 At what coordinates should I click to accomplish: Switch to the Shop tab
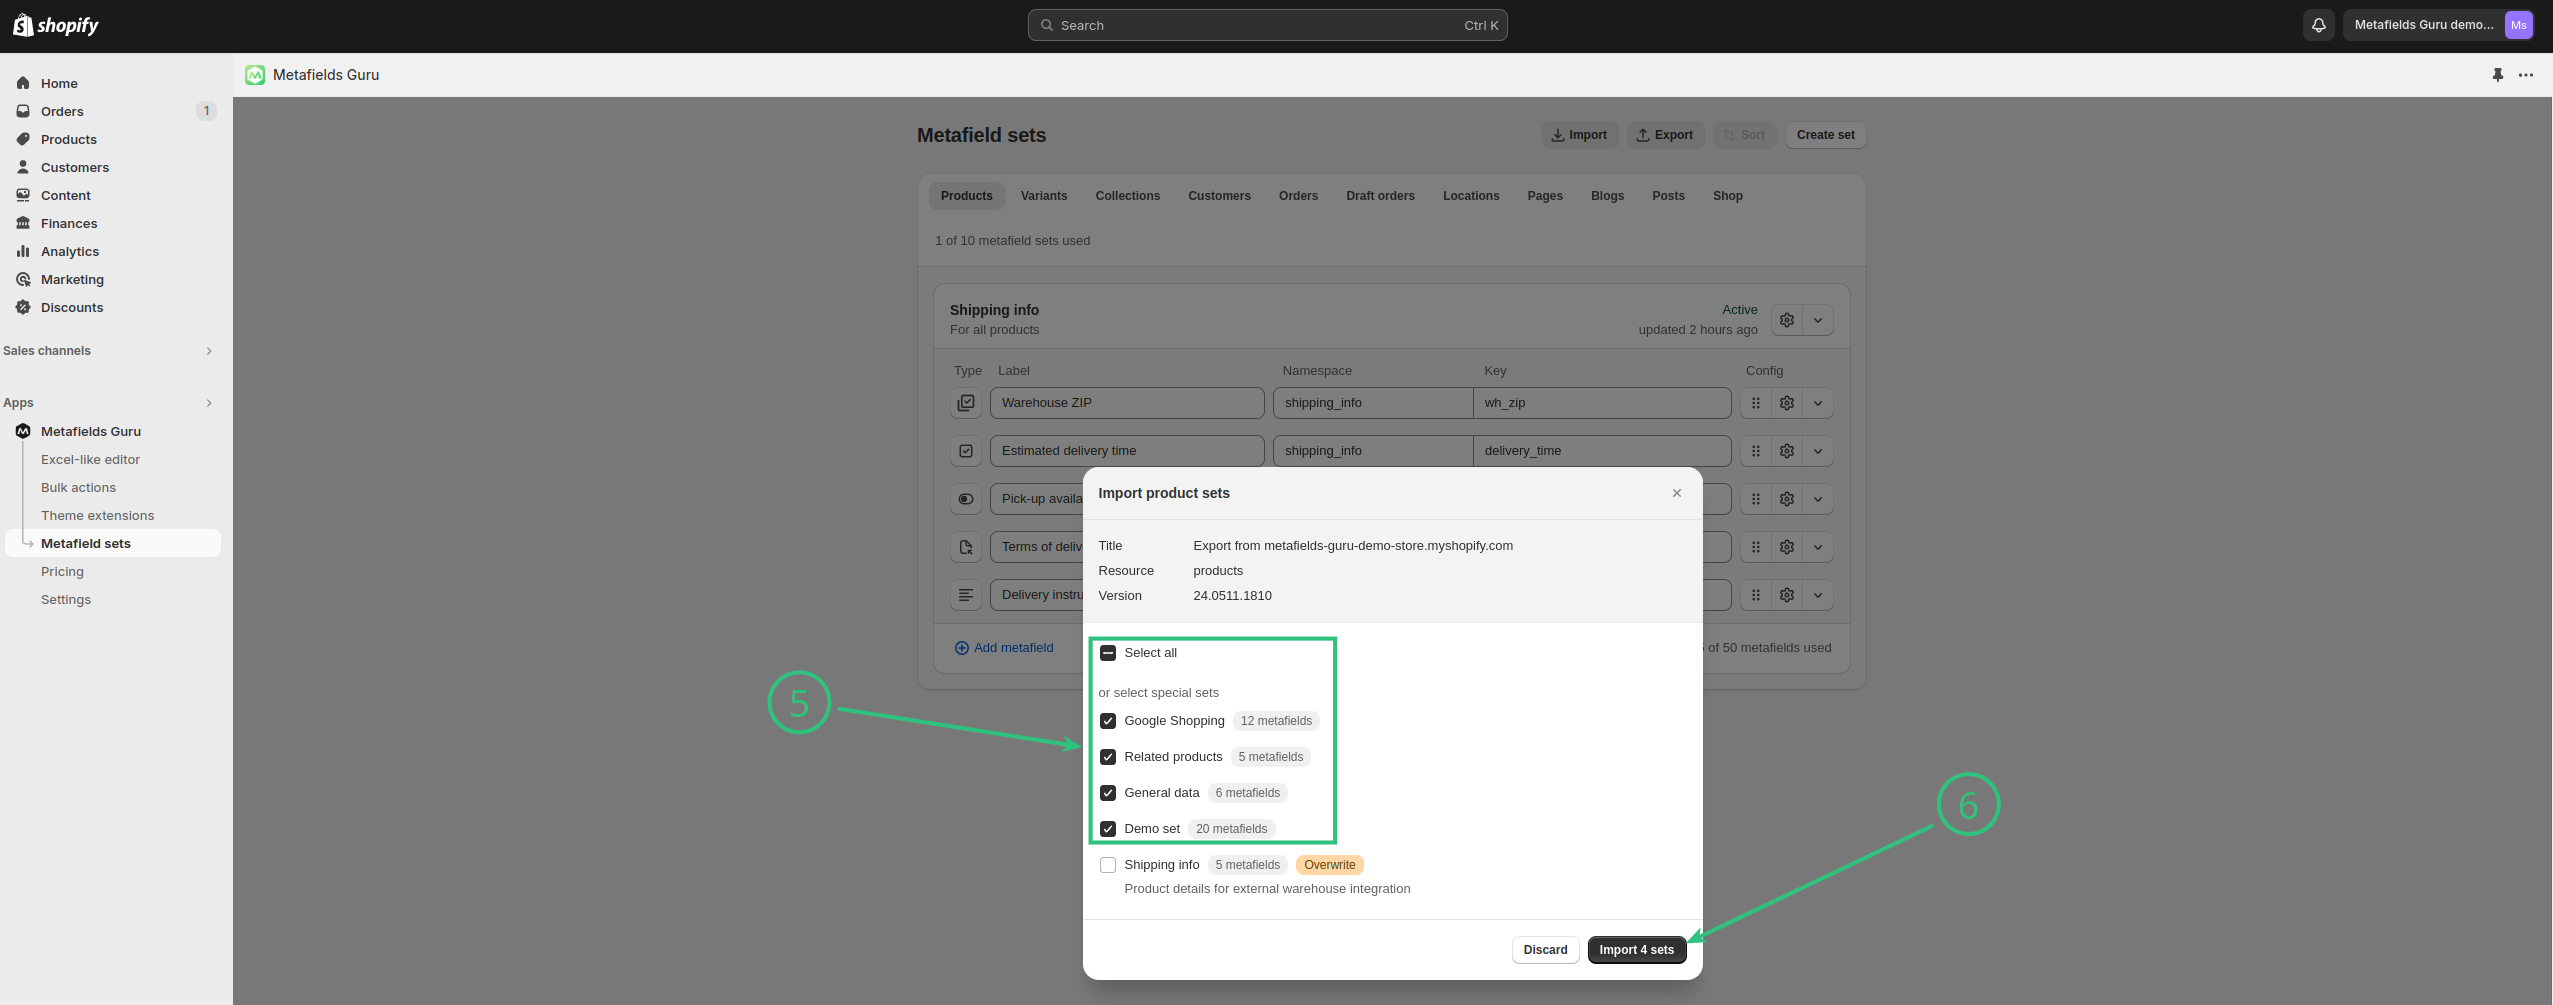tap(1727, 196)
